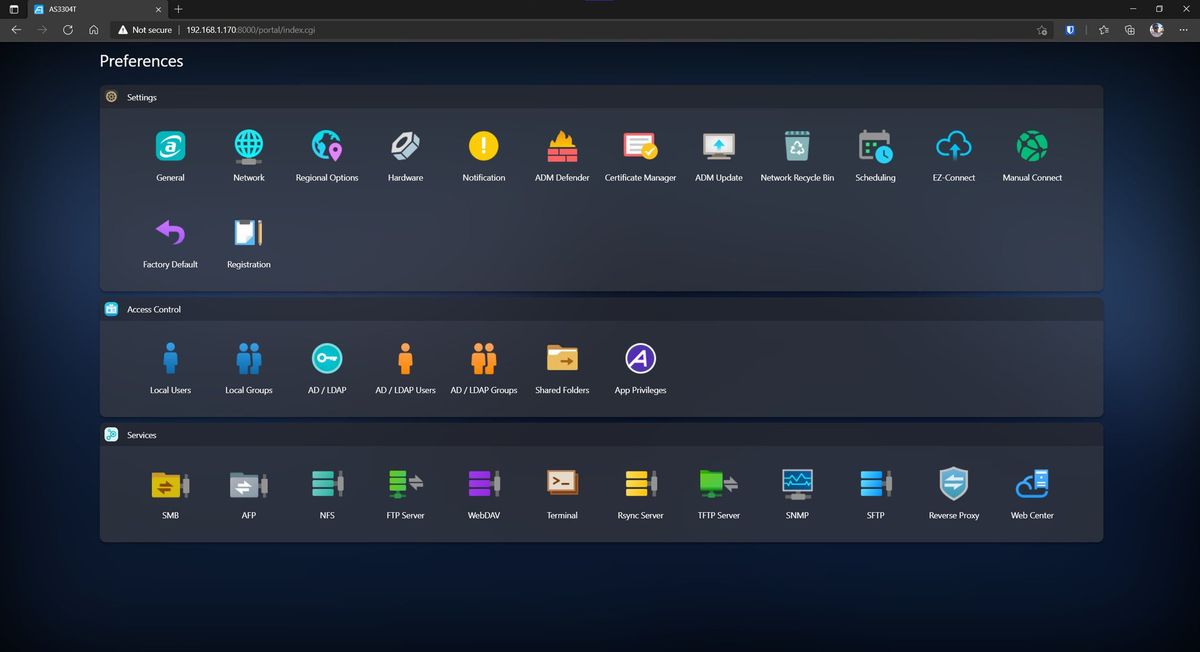The image size is (1200, 652).
Task: Click the Not secure site warning
Action: pyautogui.click(x=145, y=30)
